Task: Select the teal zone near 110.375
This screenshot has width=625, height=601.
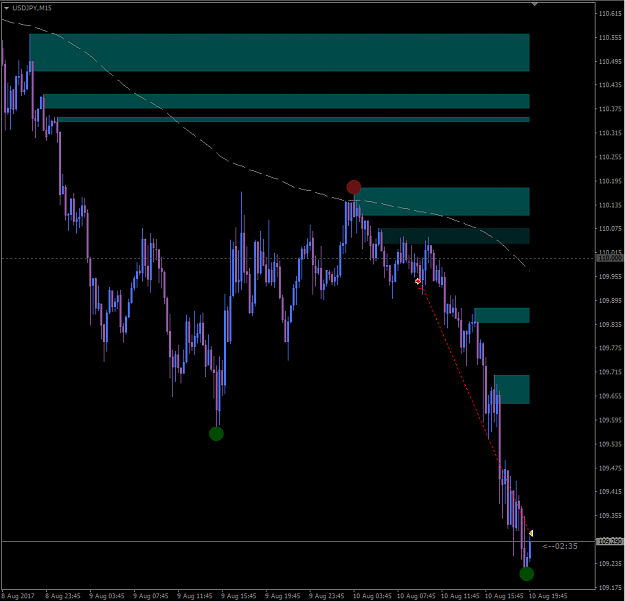Action: 286,101
